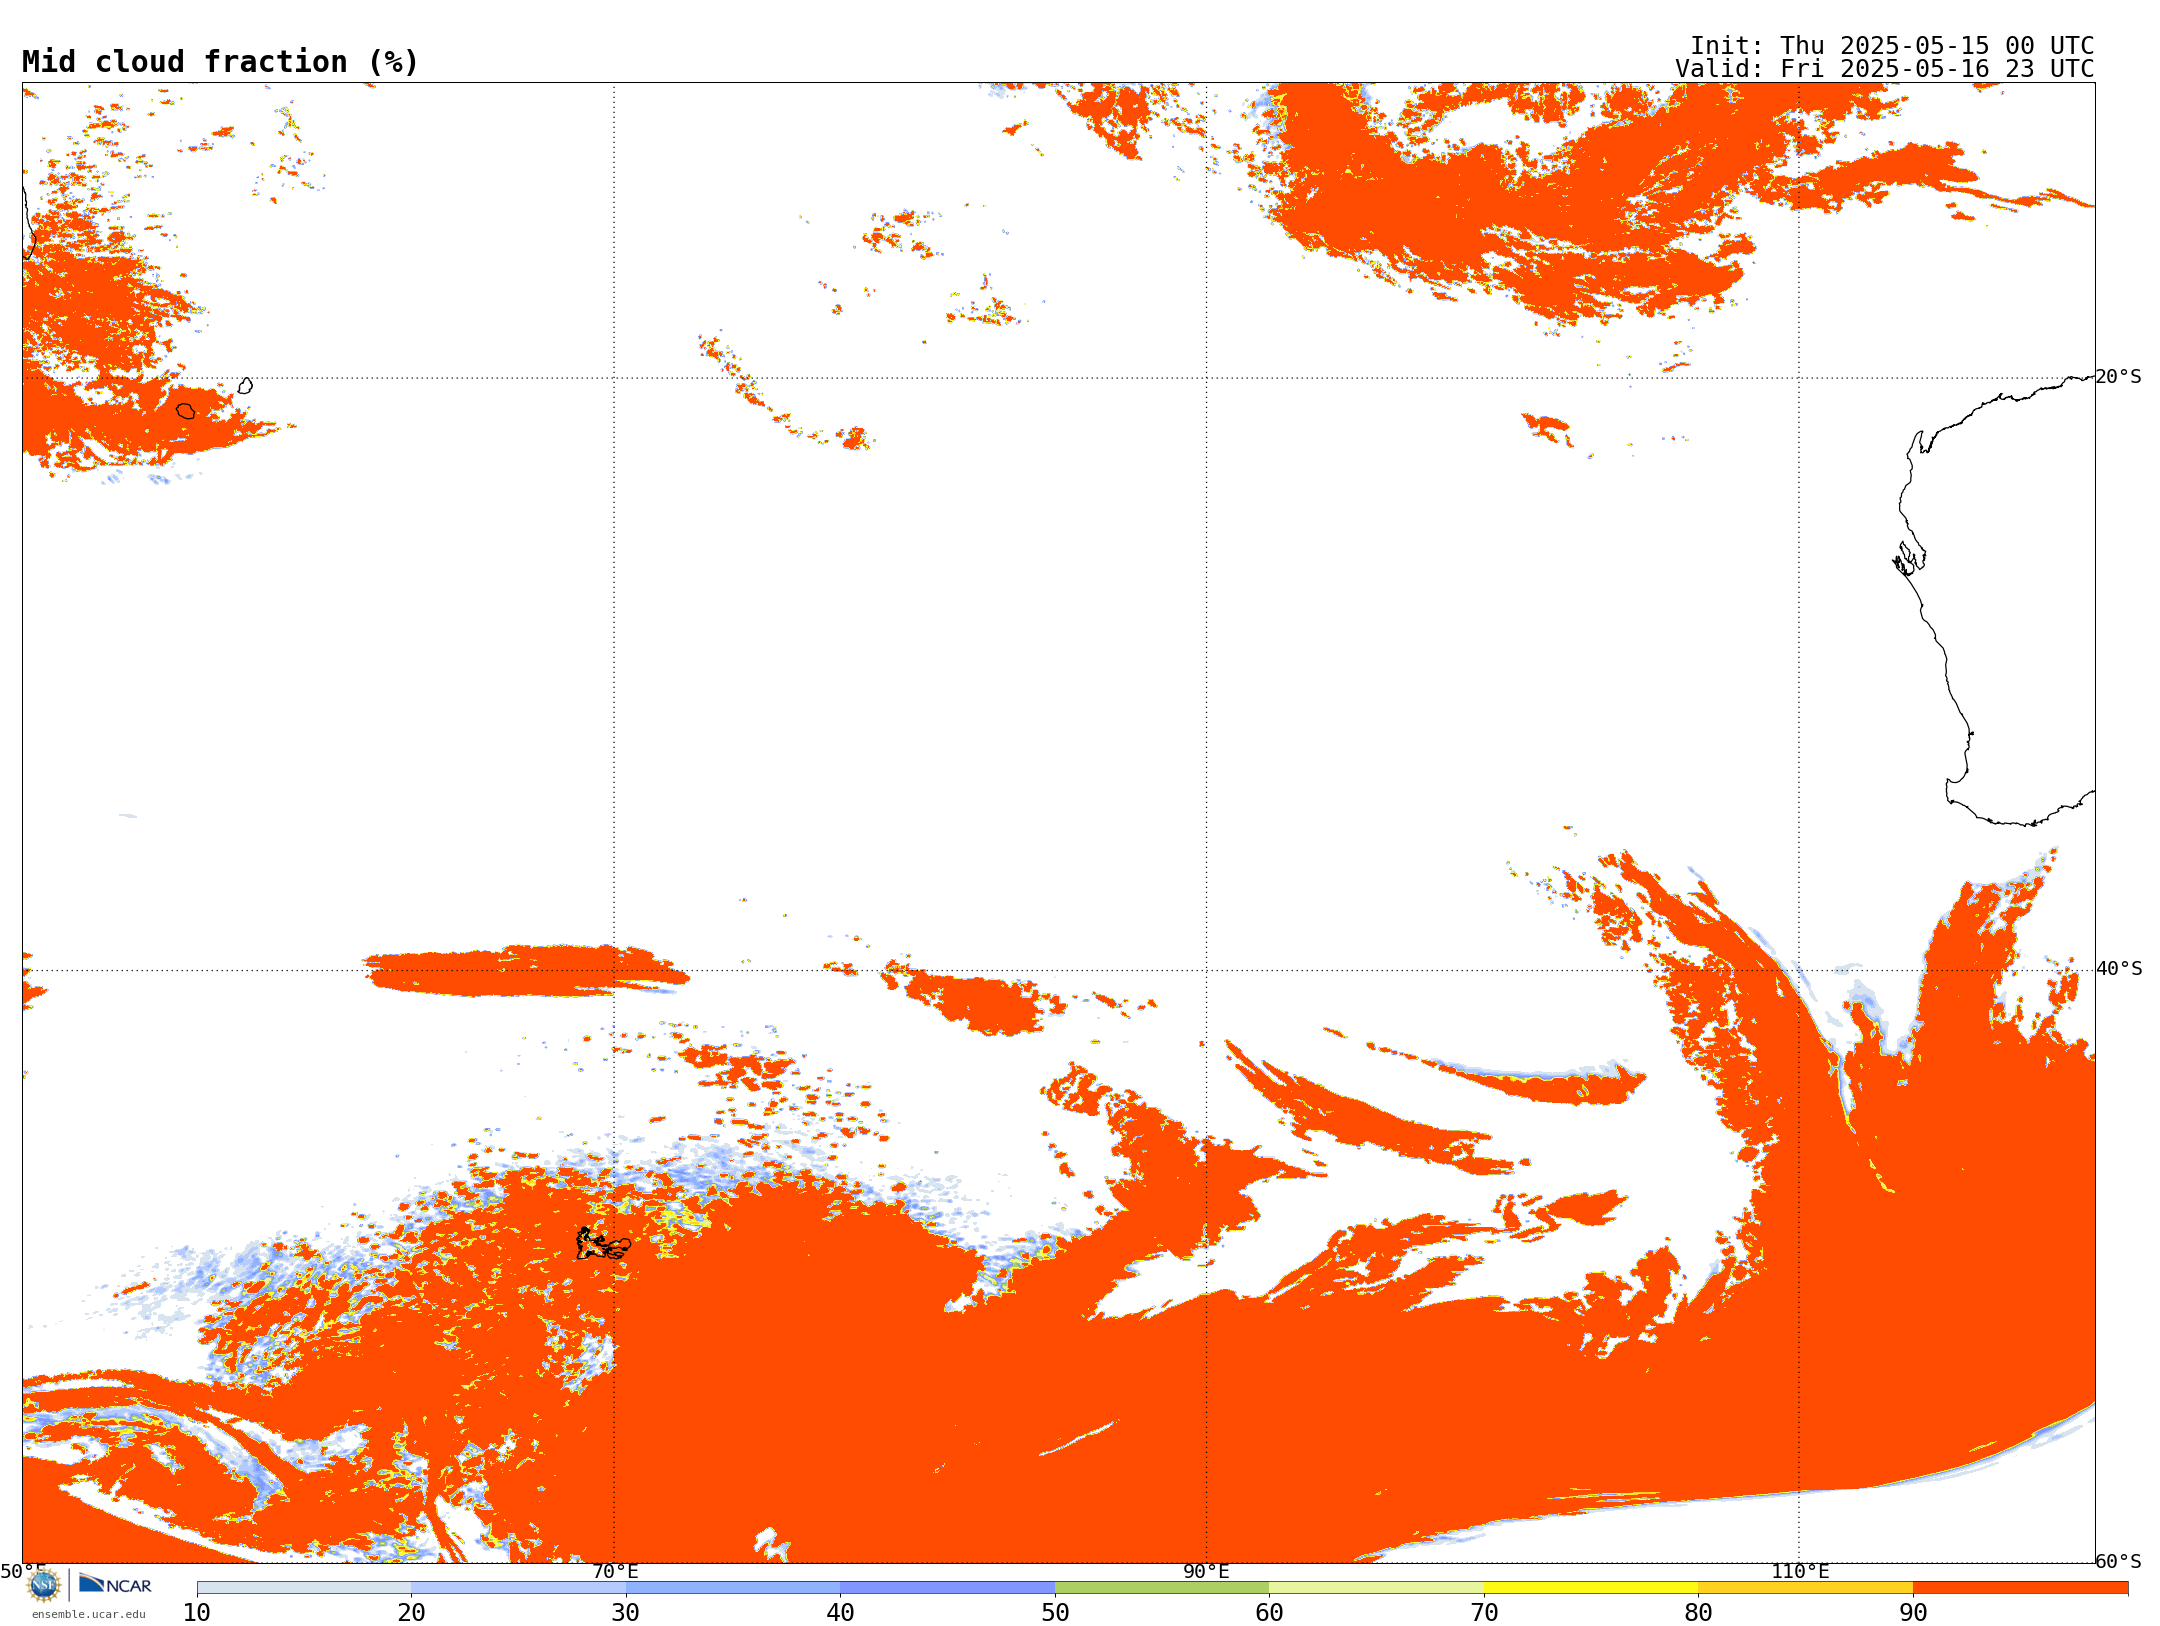Click the colorbar tick label 30
This screenshot has width=2160, height=1626.
tap(626, 1613)
